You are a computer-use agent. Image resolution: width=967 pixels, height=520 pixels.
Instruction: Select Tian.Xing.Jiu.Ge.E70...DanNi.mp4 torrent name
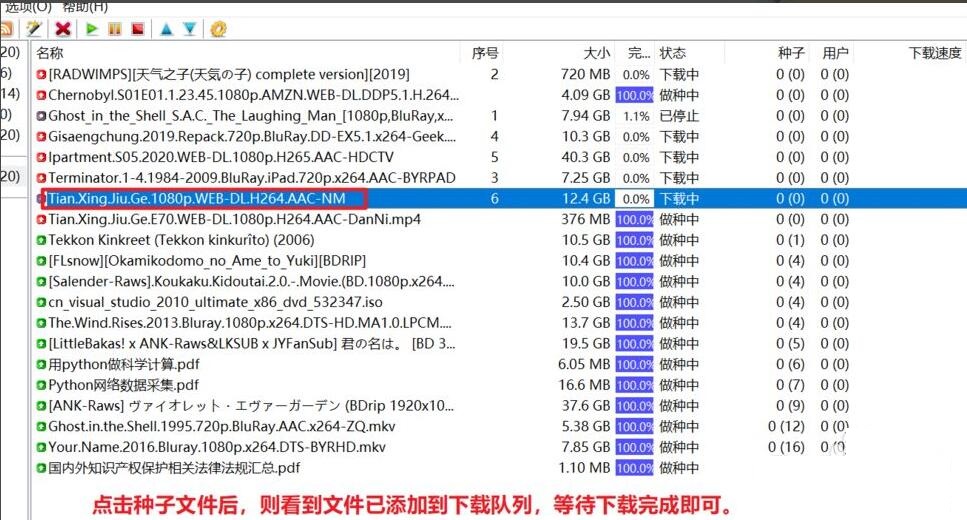coord(234,220)
